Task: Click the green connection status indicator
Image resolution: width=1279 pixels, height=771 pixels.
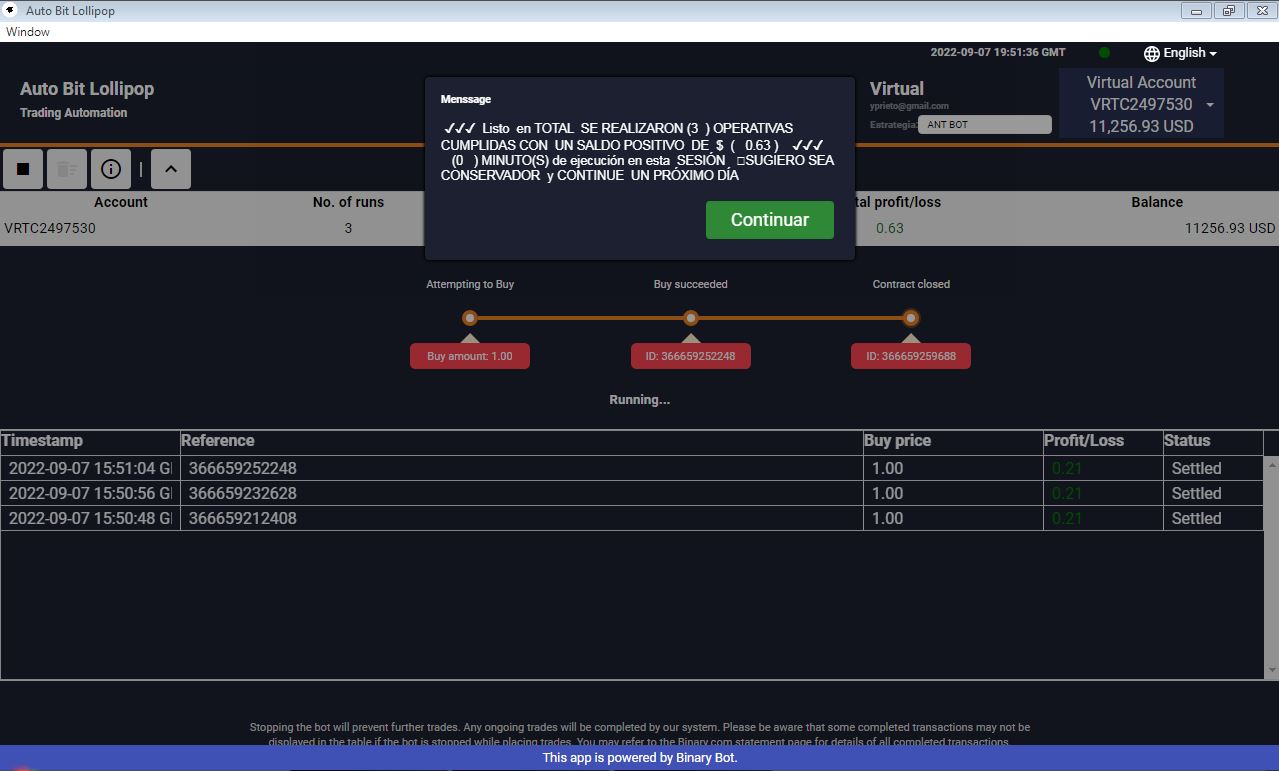Action: 1104,53
